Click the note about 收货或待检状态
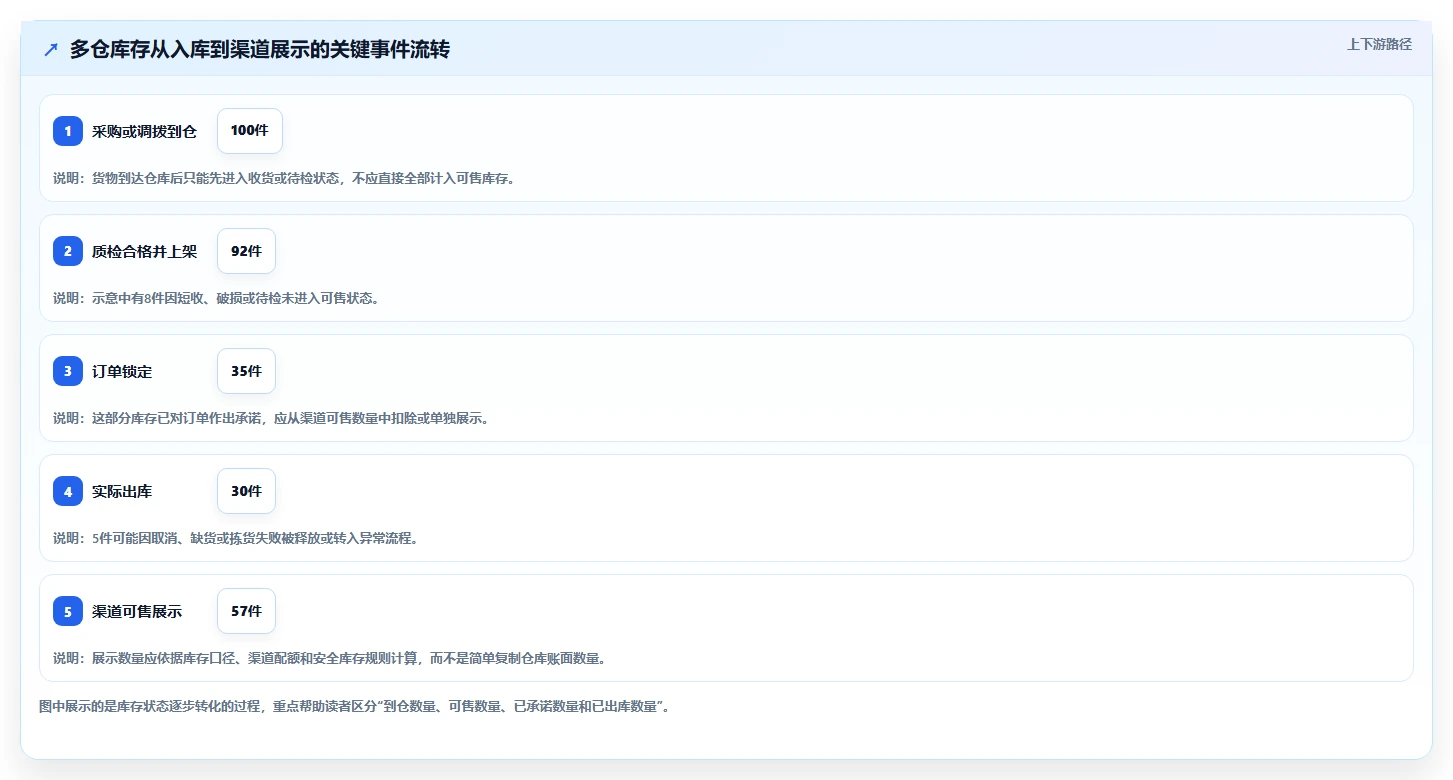 284,178
